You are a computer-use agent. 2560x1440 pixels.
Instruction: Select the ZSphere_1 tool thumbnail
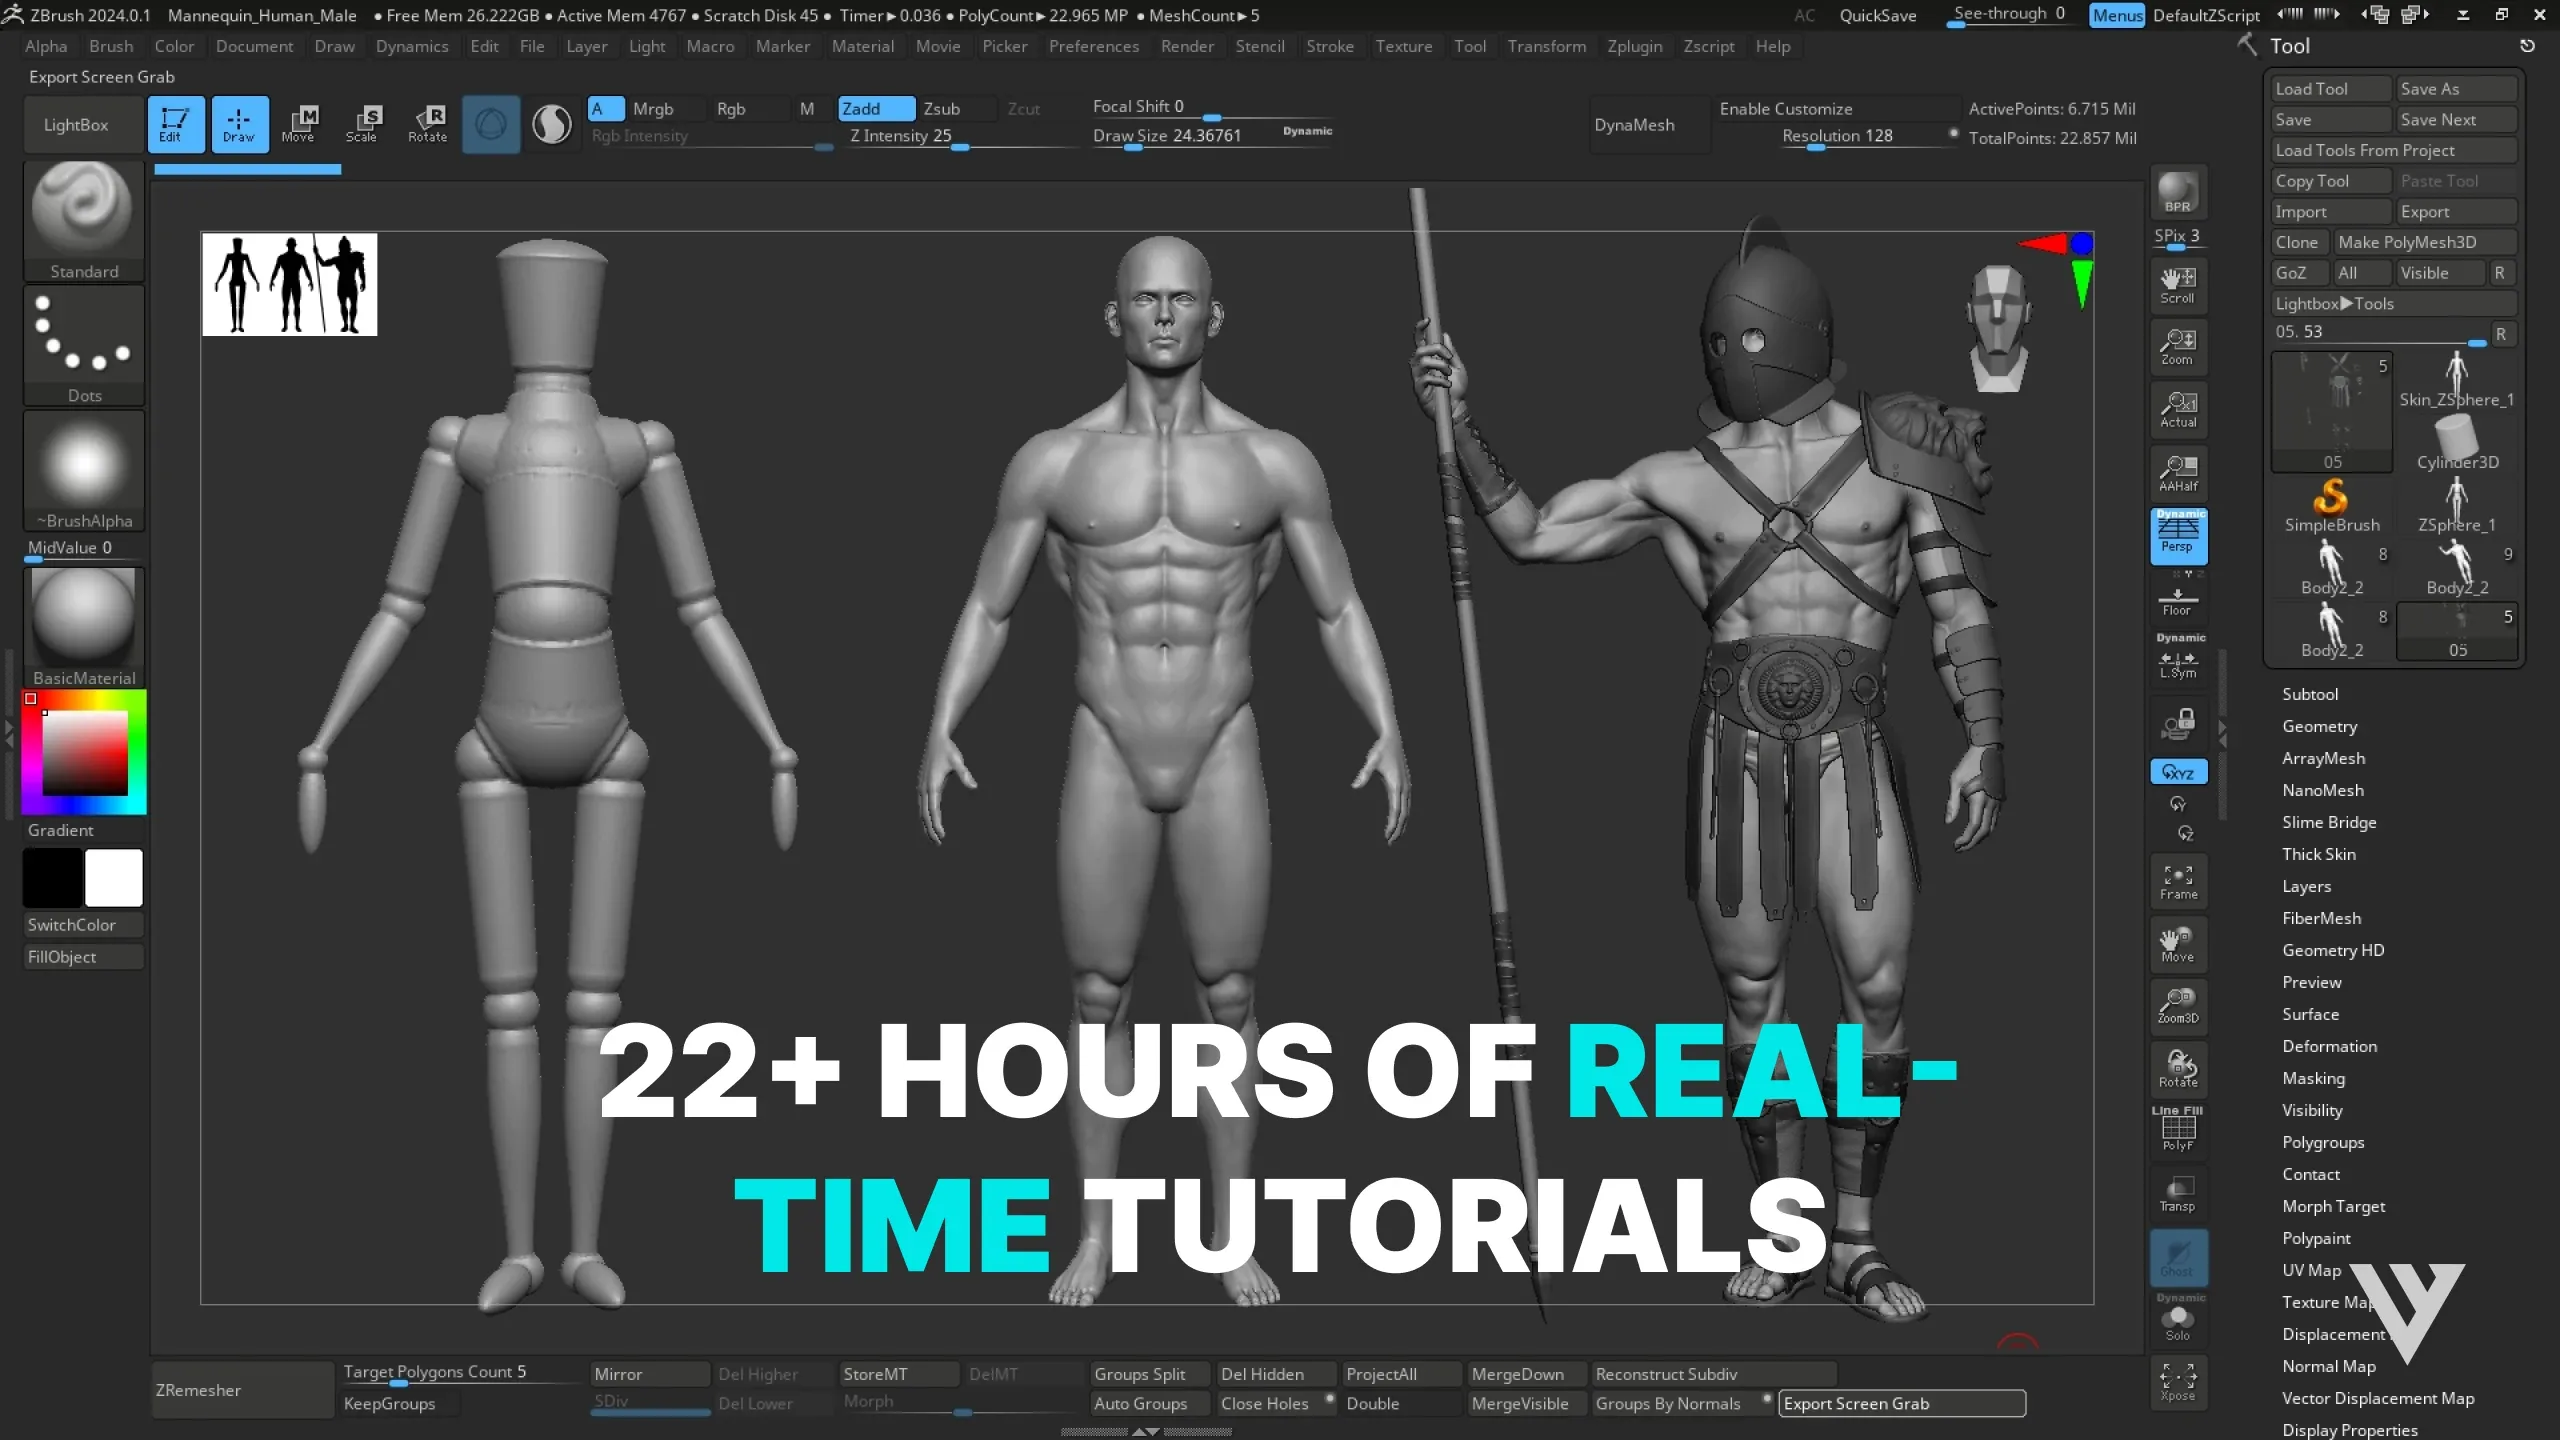tap(2459, 500)
